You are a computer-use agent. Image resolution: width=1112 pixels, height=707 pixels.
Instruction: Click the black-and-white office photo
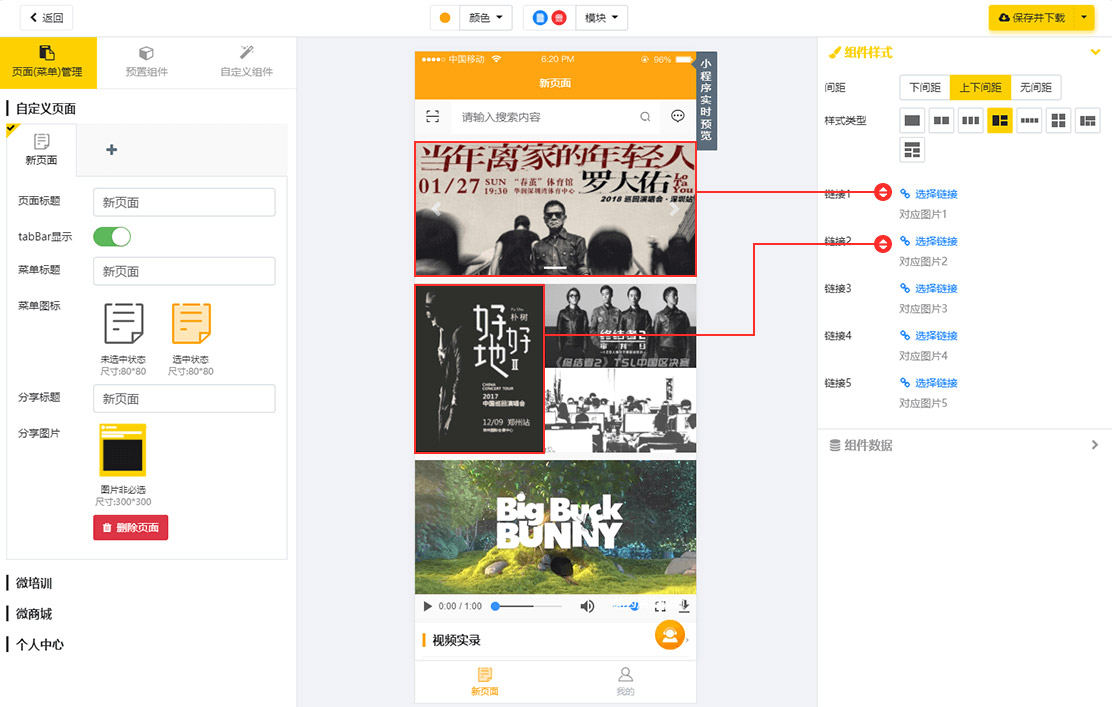point(621,411)
